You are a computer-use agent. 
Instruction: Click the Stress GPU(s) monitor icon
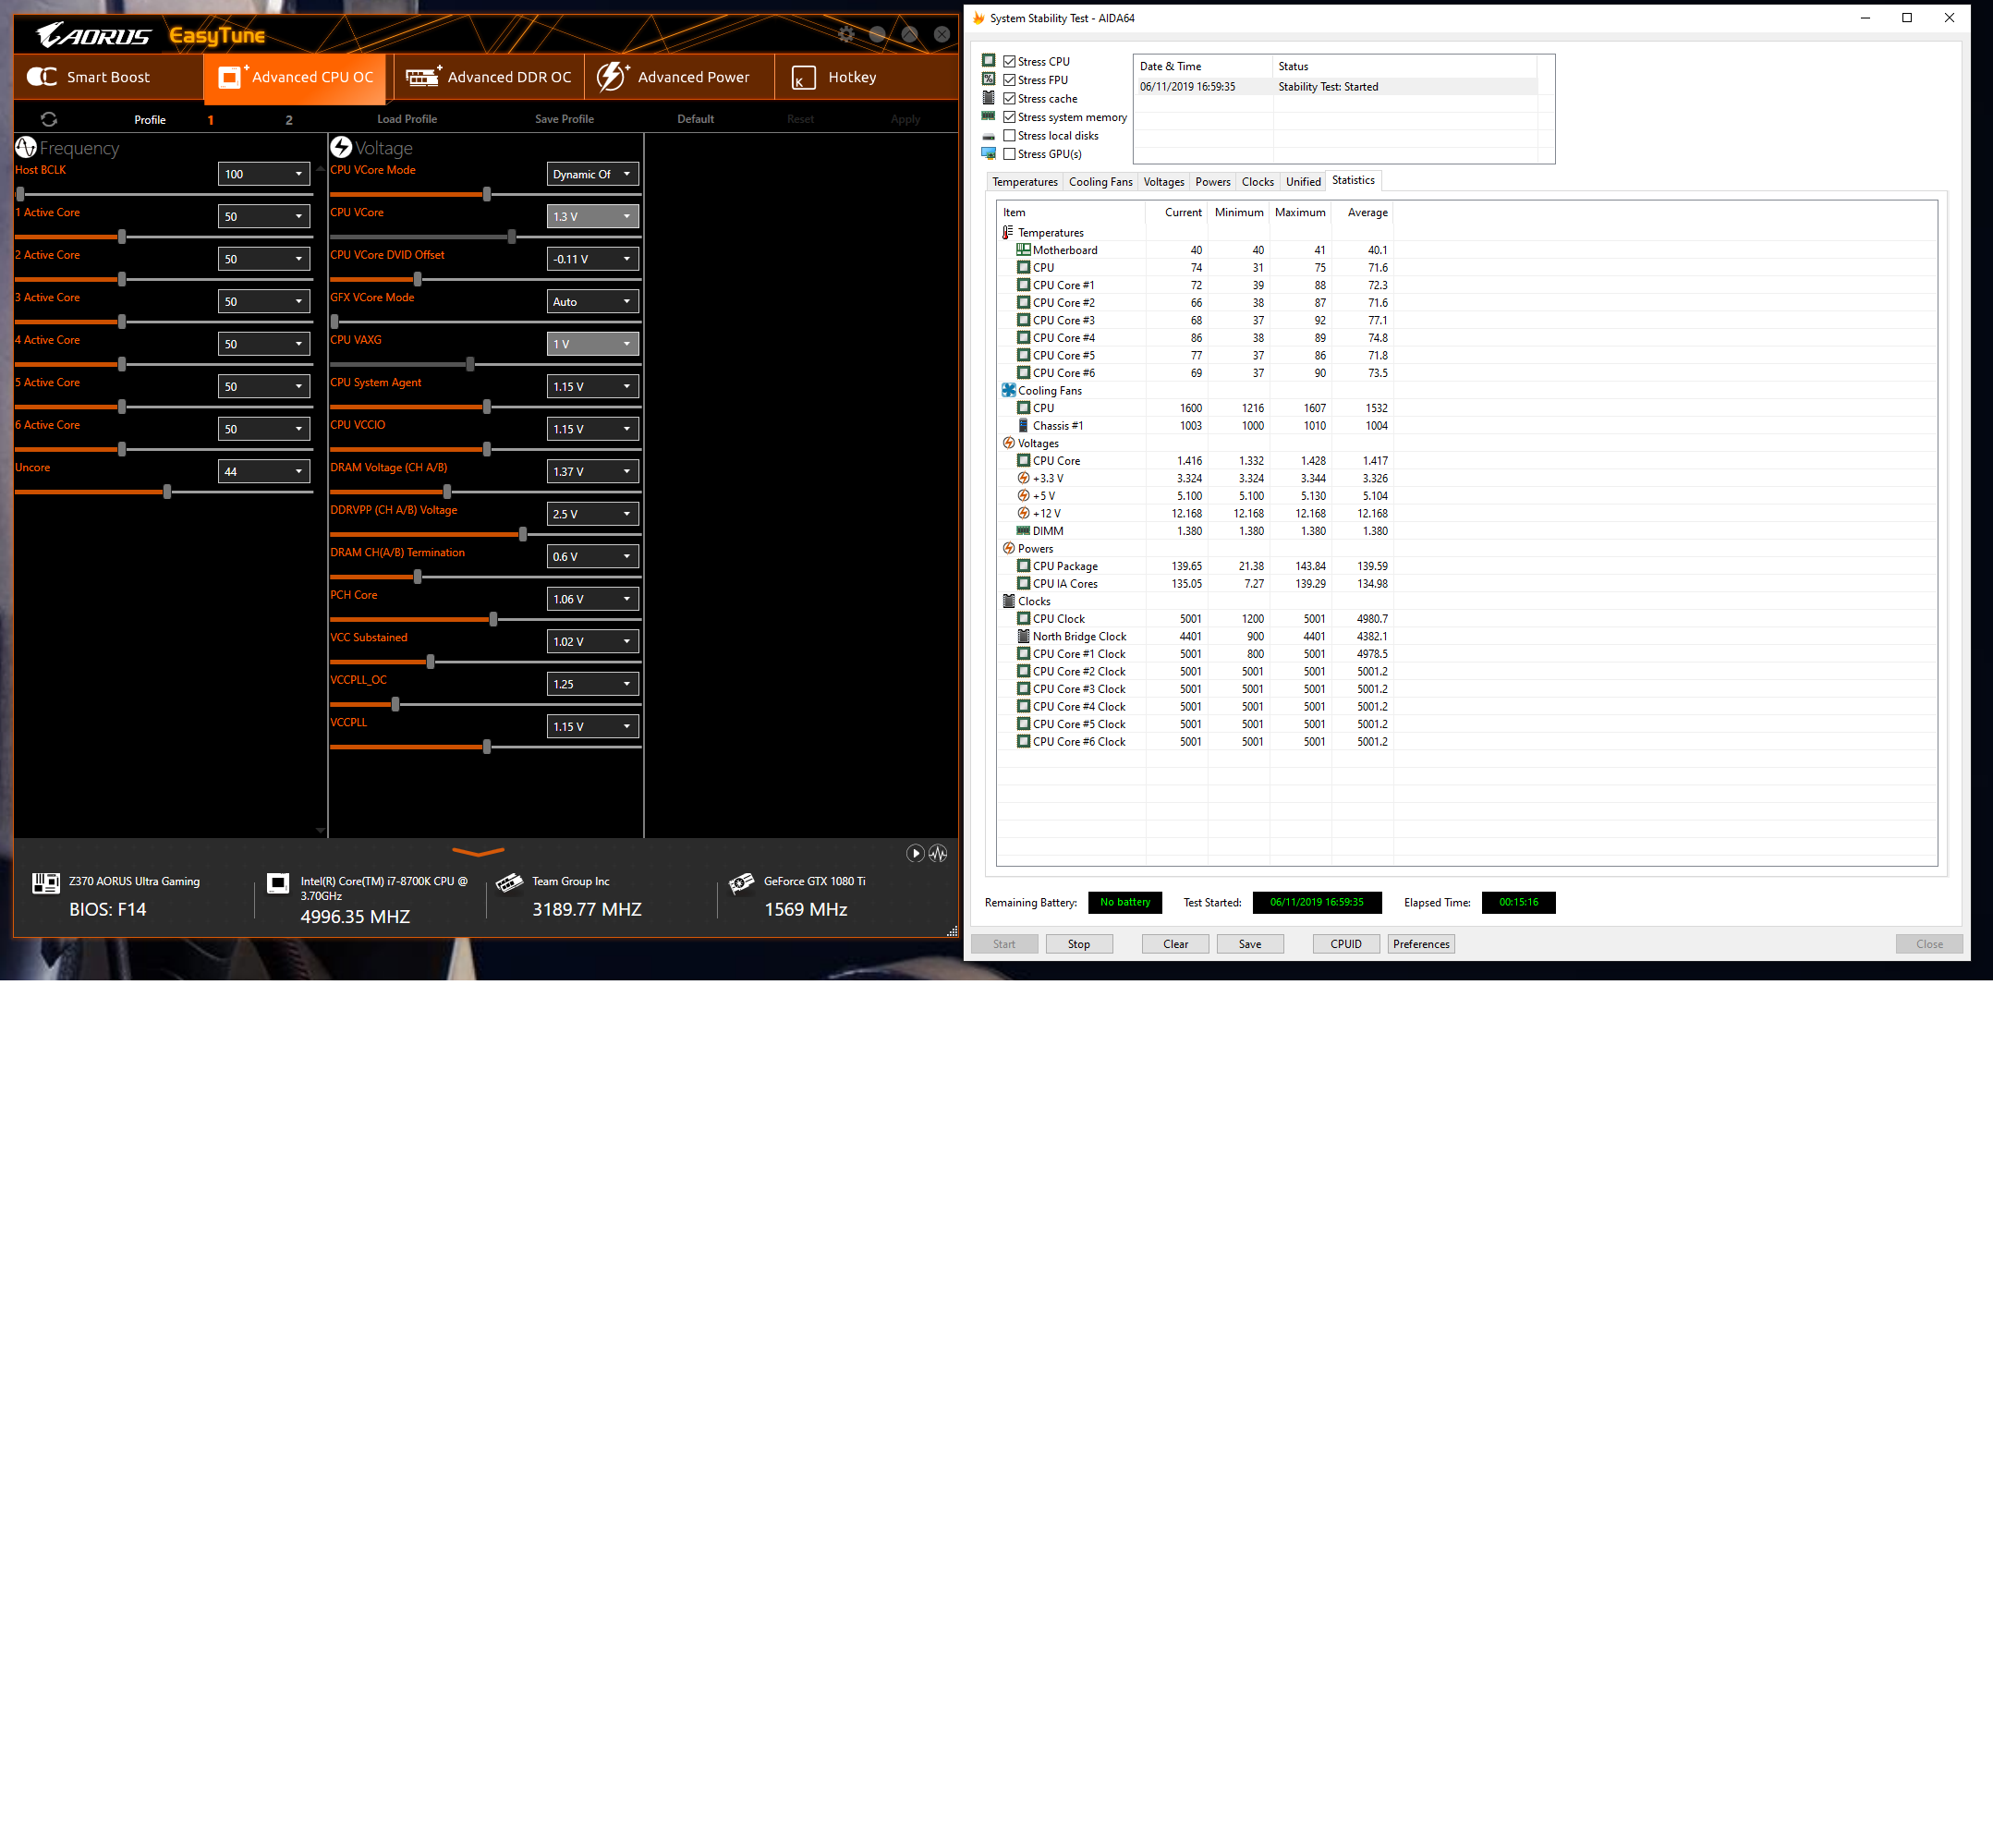coord(989,154)
